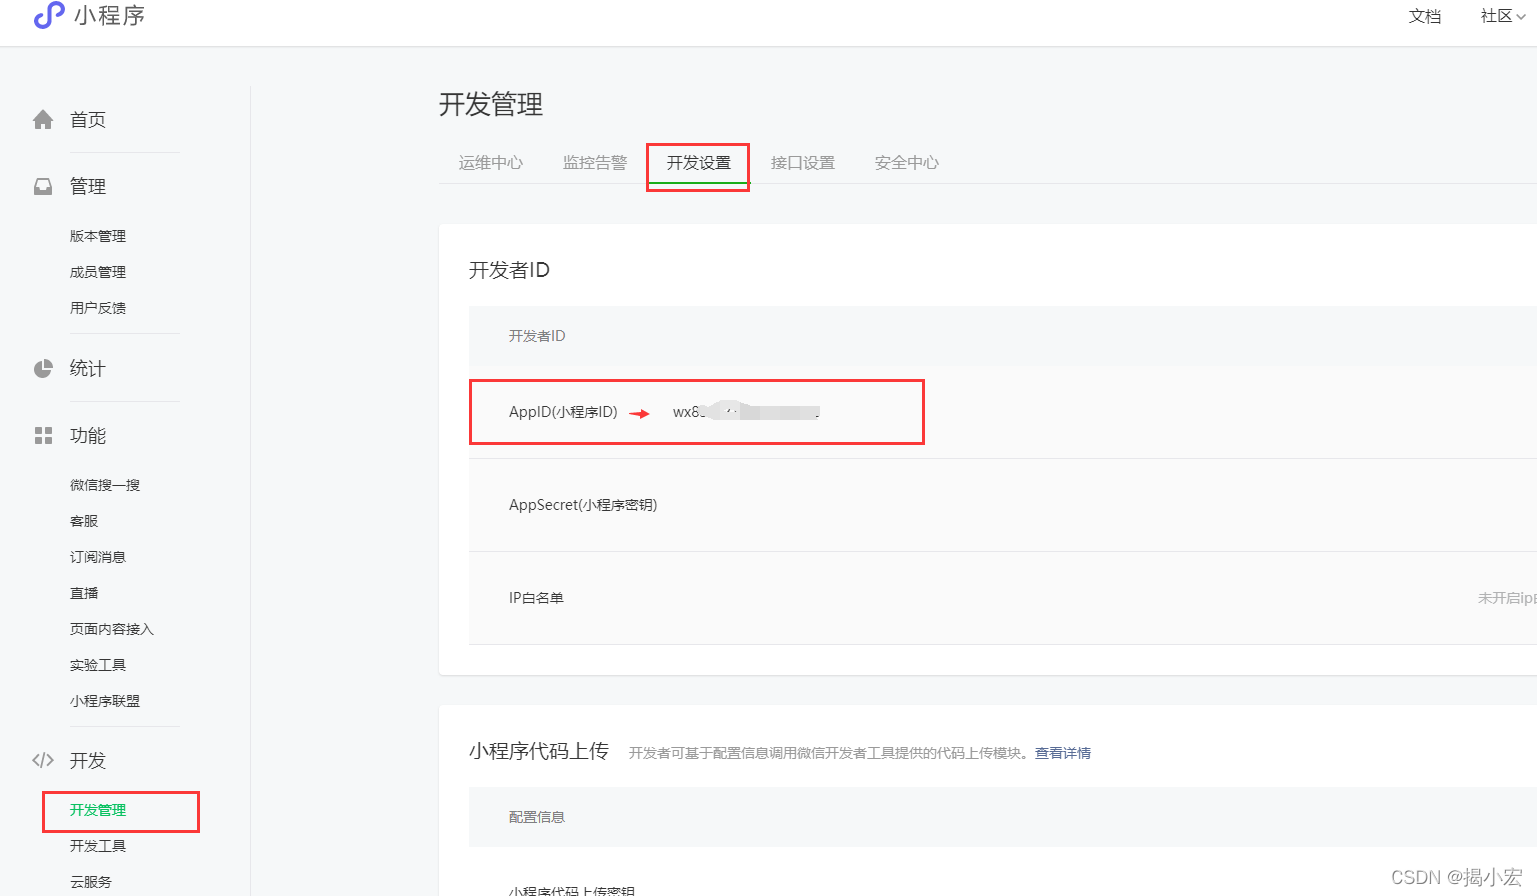1537x896 pixels.
Task: Open 文档 in the top bar
Action: pyautogui.click(x=1424, y=16)
